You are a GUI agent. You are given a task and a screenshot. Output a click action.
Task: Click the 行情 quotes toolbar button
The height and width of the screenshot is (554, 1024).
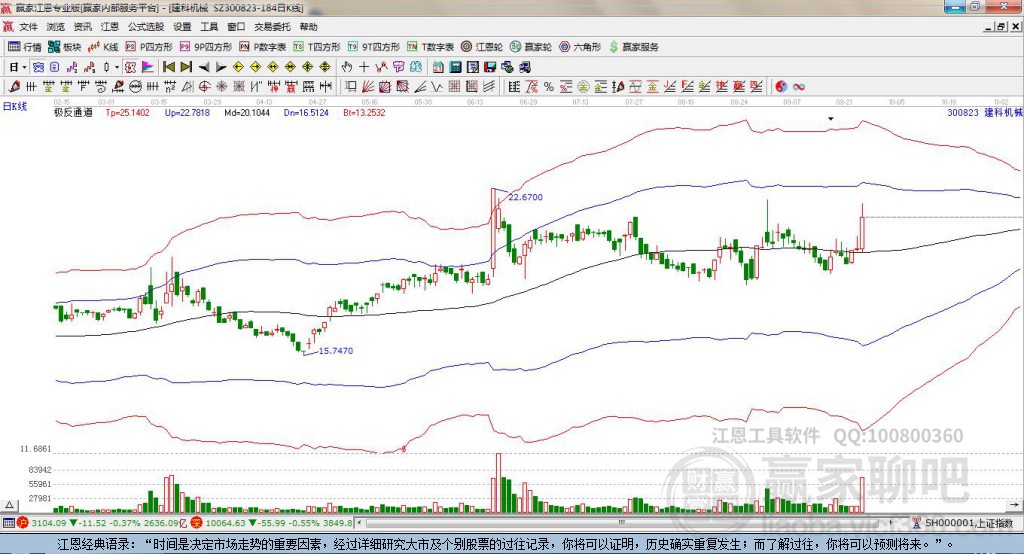24,47
